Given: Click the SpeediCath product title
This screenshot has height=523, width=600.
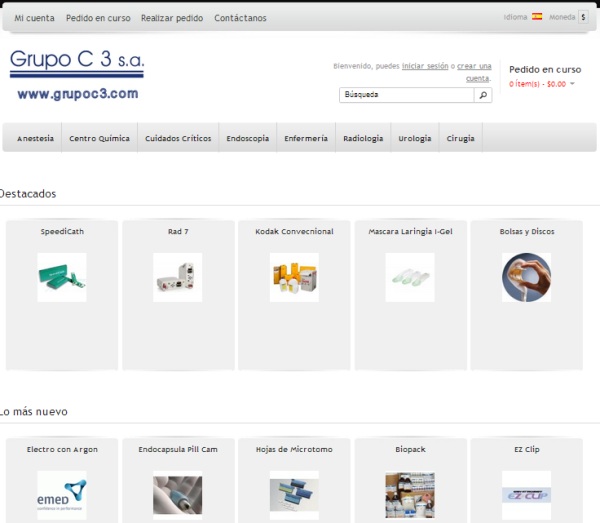Looking at the screenshot, I should pyautogui.click(x=62, y=231).
